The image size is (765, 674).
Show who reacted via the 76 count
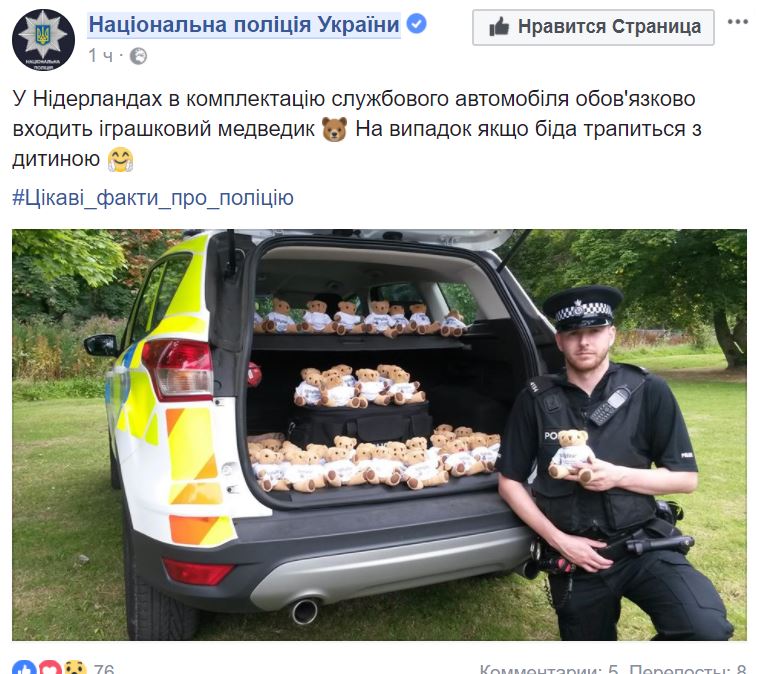click(x=104, y=669)
